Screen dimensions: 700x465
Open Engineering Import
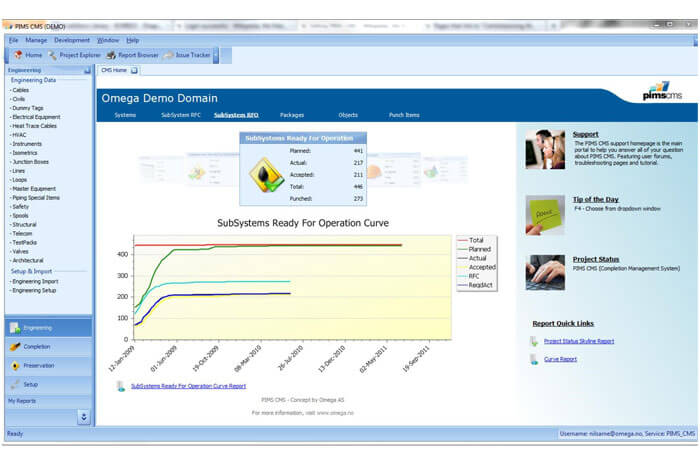[x=35, y=282]
